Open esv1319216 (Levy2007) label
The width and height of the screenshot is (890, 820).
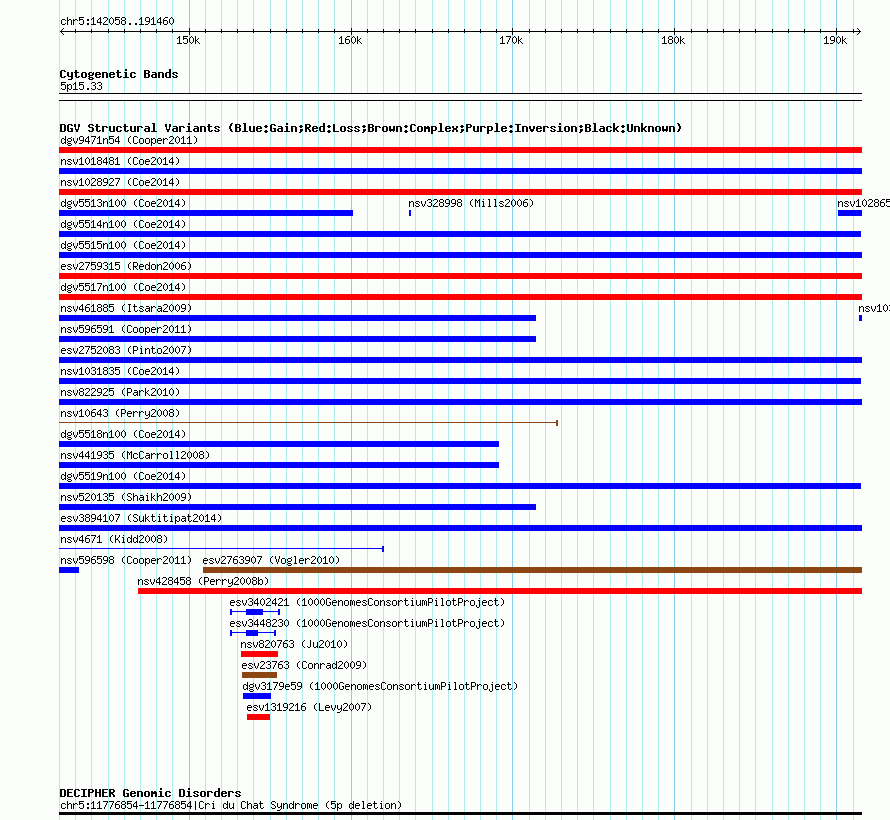coord(309,707)
